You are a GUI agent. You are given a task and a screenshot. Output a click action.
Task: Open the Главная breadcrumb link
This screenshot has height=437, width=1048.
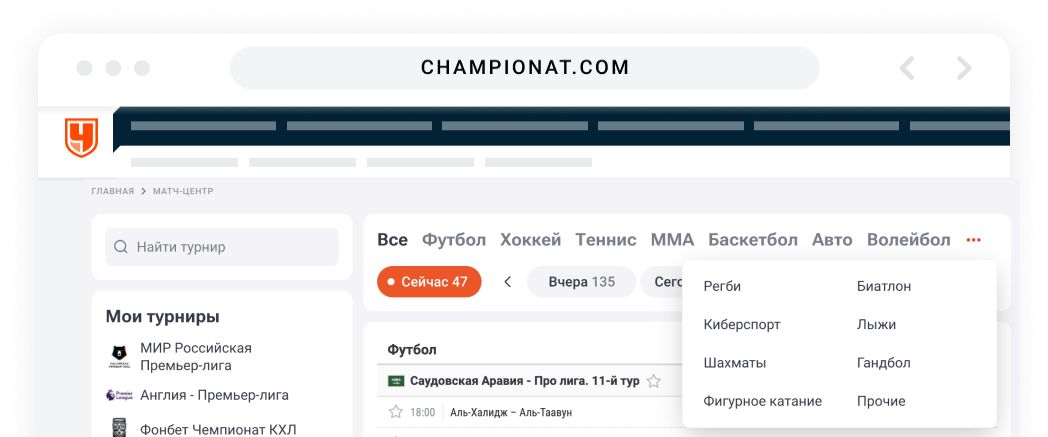tap(112, 191)
